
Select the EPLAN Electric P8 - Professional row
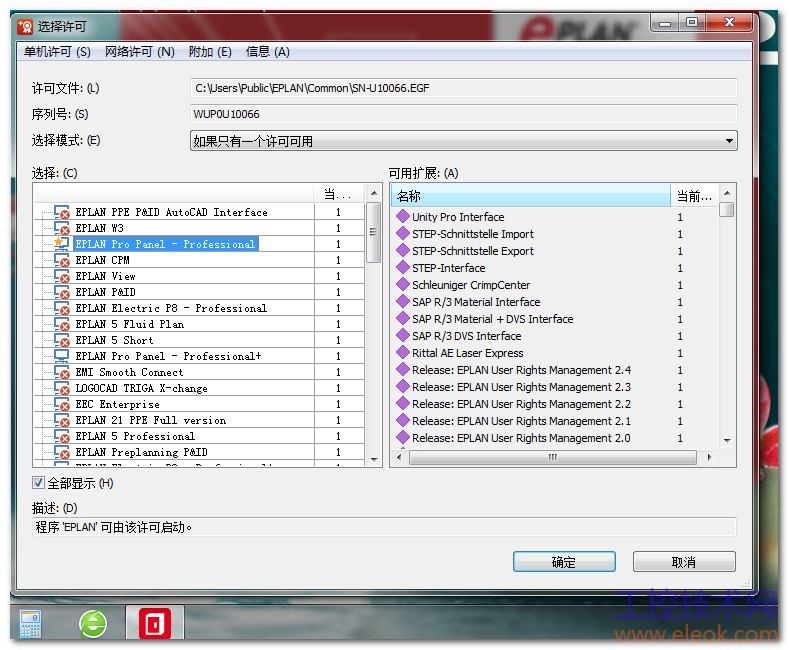(171, 308)
